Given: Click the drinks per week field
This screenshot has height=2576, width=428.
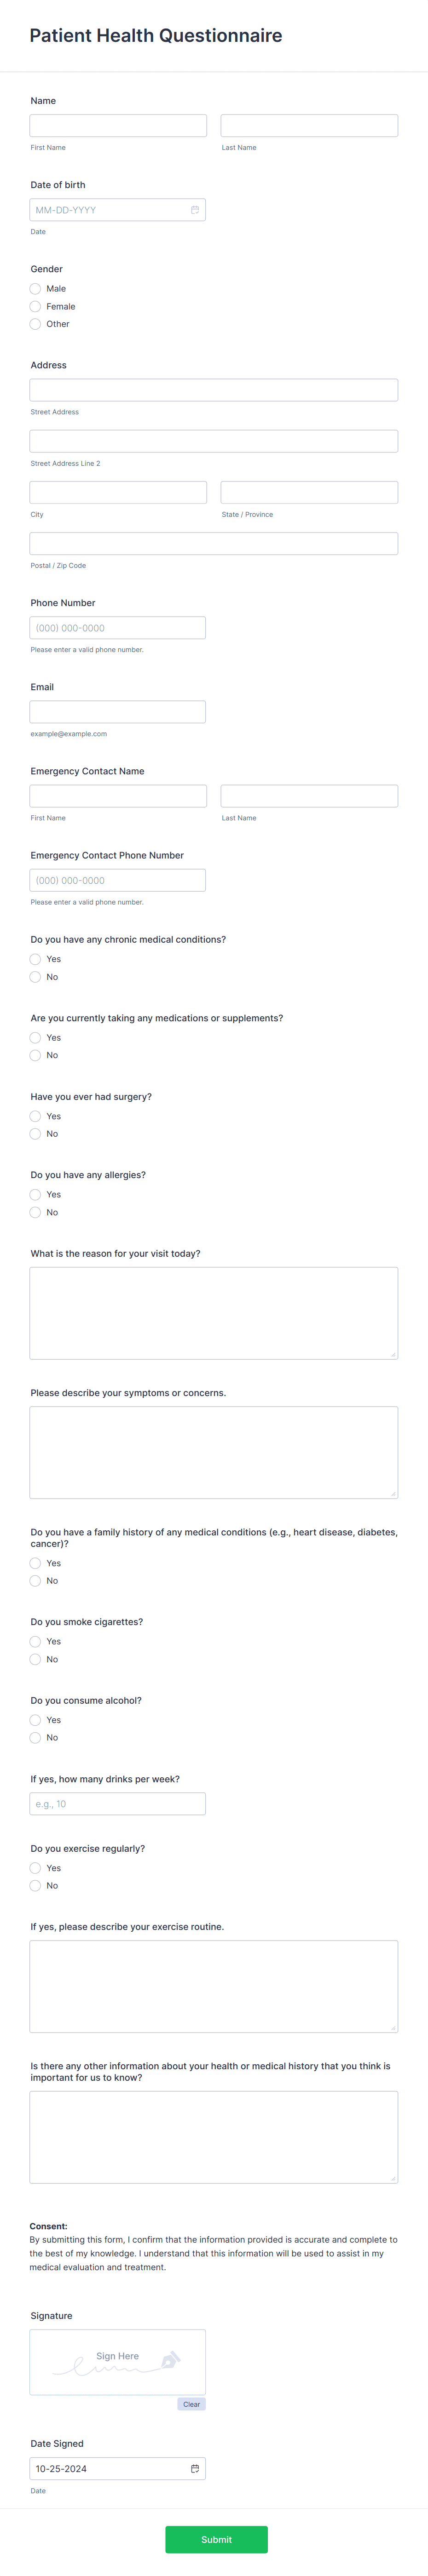Looking at the screenshot, I should coord(117,1803).
